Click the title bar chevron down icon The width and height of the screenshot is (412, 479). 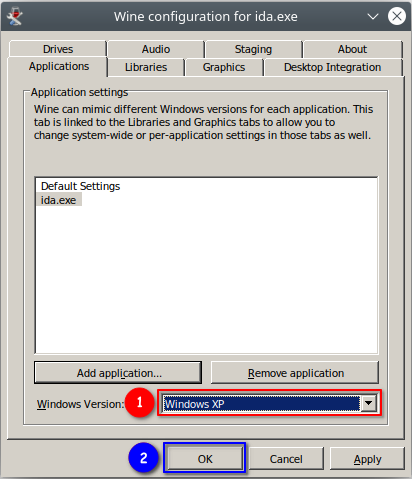pos(373,16)
